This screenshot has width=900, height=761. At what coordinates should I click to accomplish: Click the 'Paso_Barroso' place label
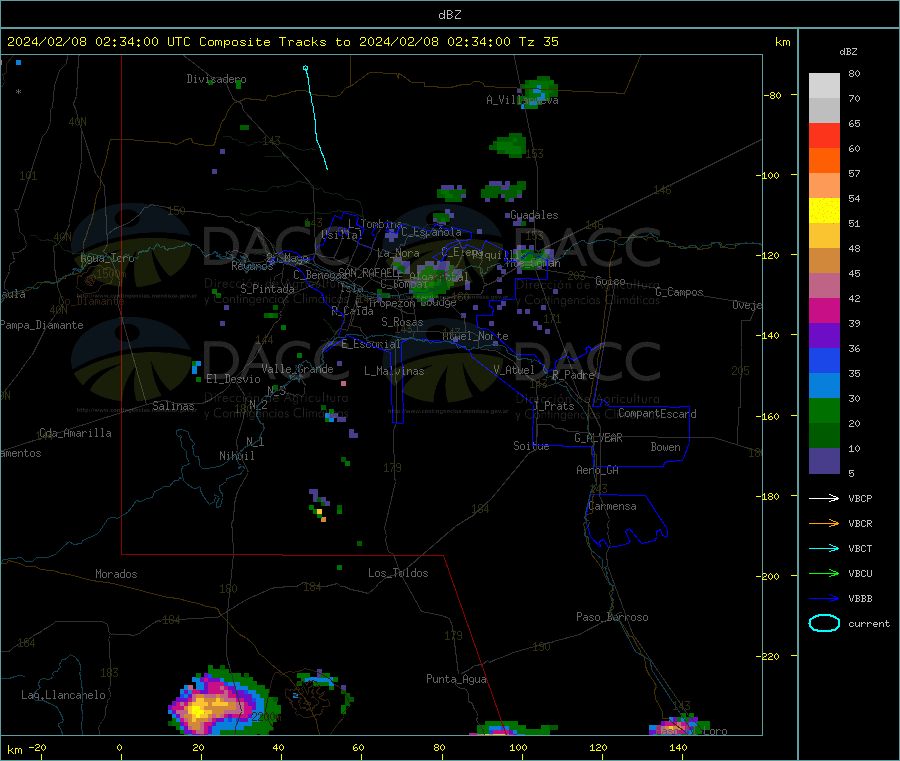pyautogui.click(x=612, y=617)
